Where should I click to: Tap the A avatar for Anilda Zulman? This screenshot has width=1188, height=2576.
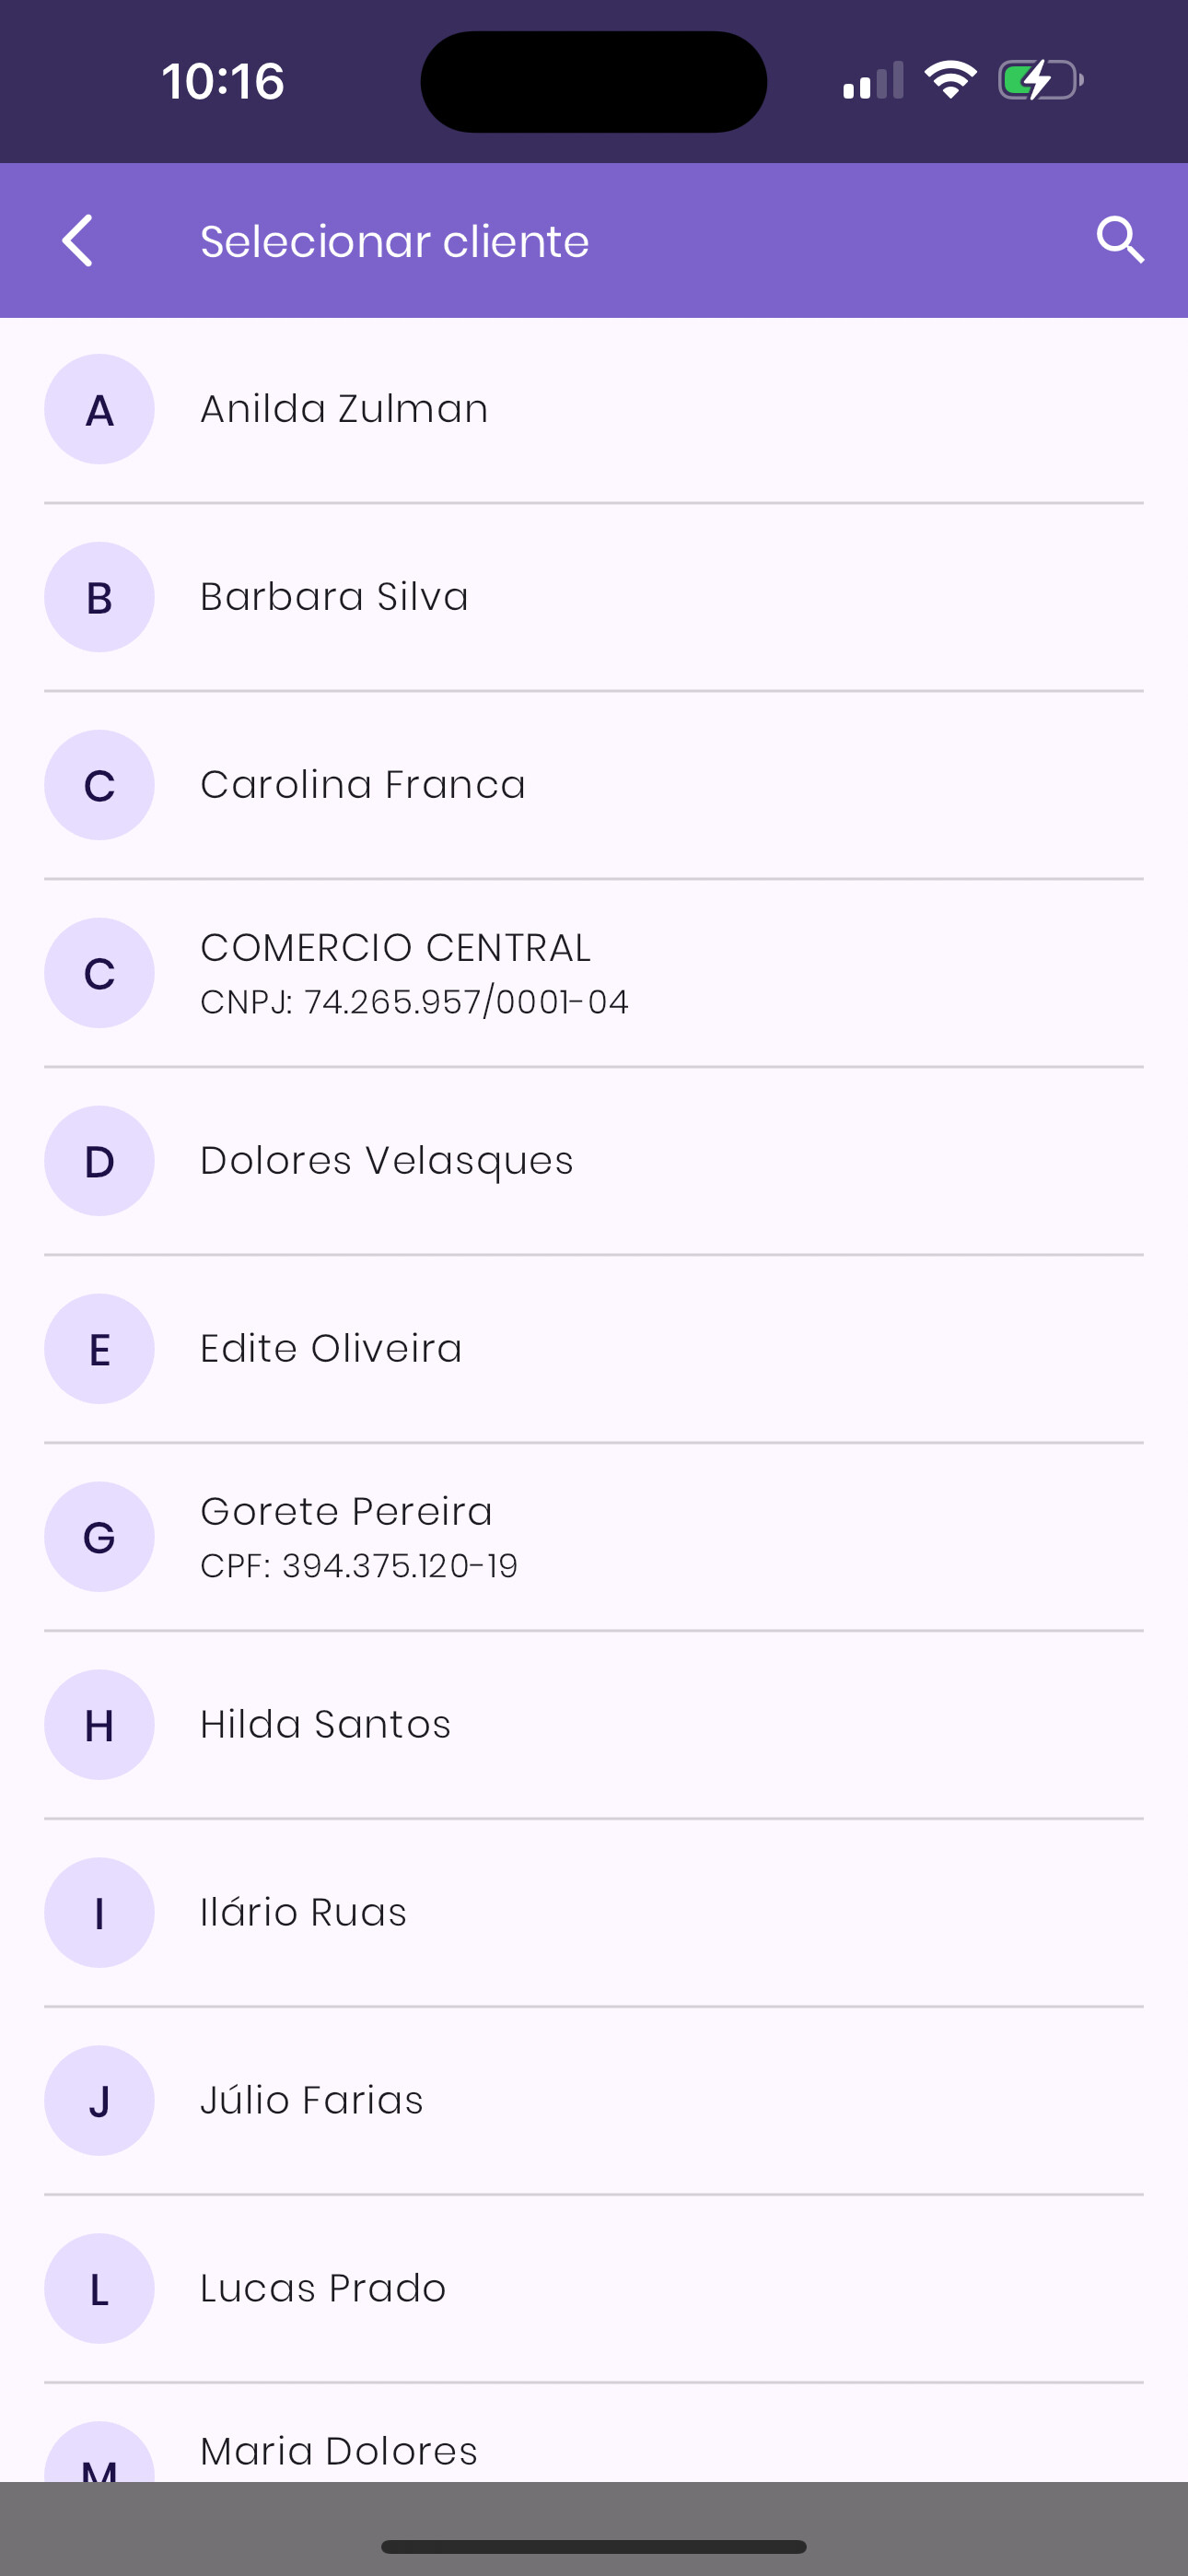click(x=99, y=409)
